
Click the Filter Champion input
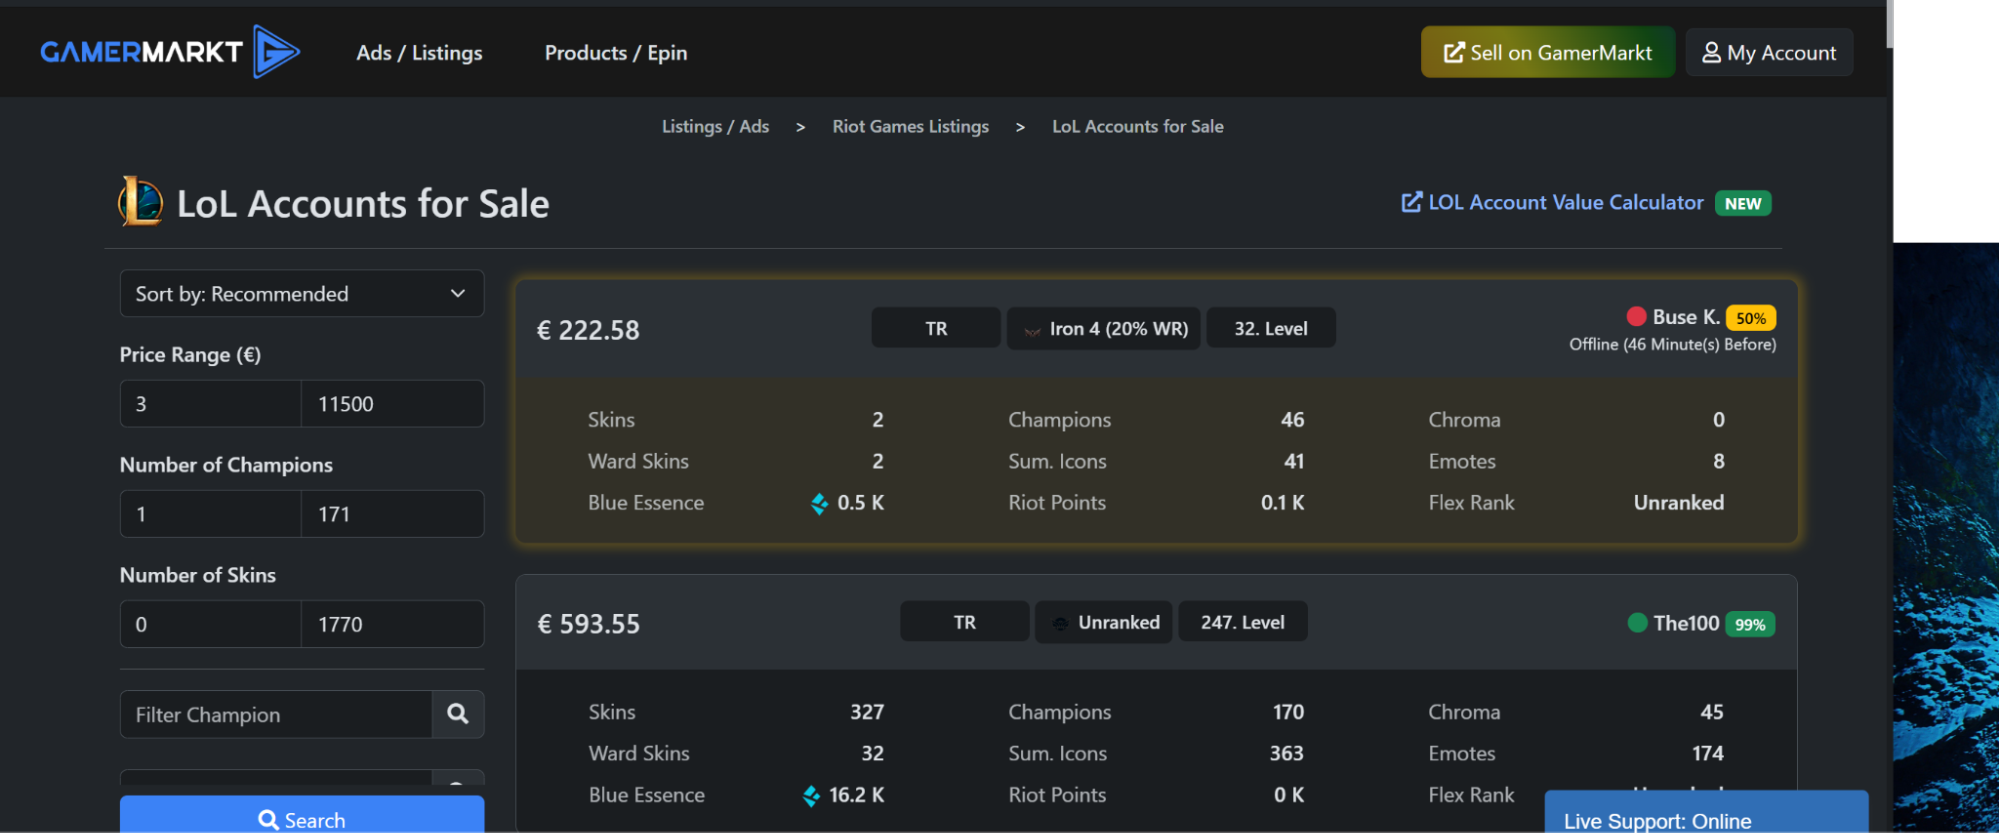[x=276, y=714]
